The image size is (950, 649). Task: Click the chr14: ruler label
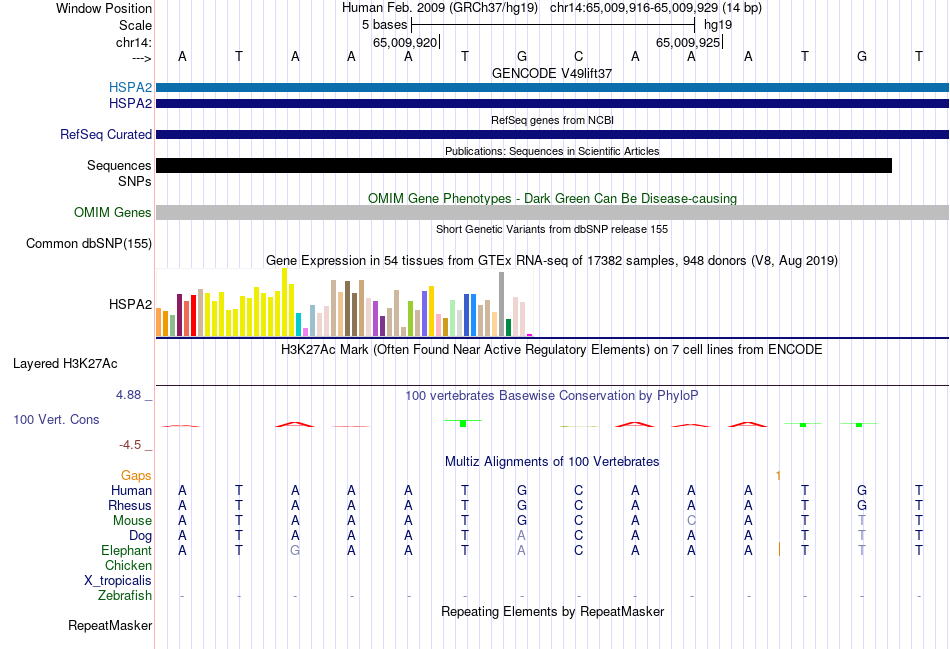click(134, 42)
